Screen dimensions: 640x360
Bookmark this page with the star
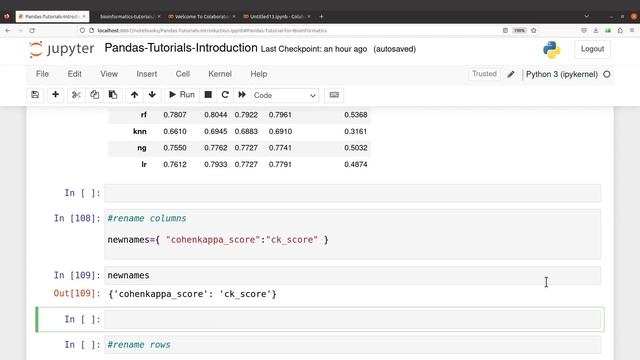(533, 31)
